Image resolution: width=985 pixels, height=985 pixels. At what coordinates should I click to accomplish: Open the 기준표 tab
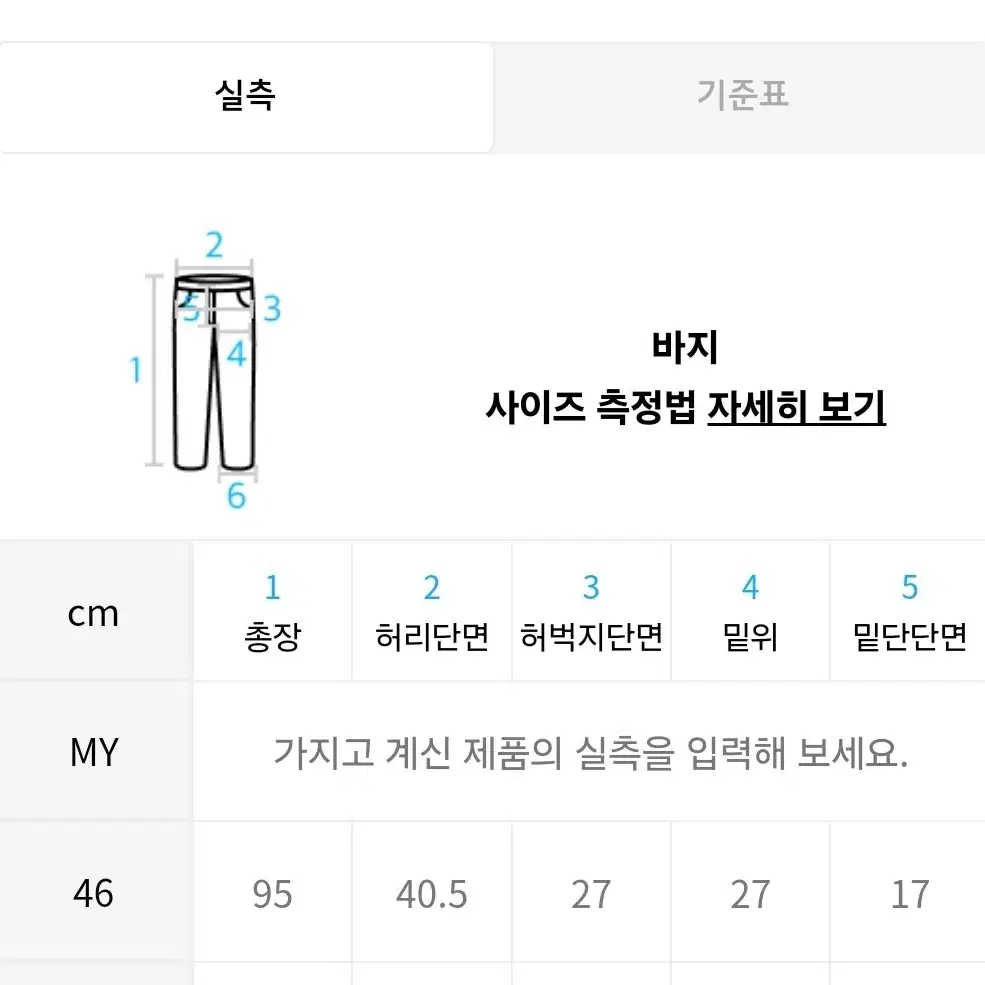tap(741, 97)
